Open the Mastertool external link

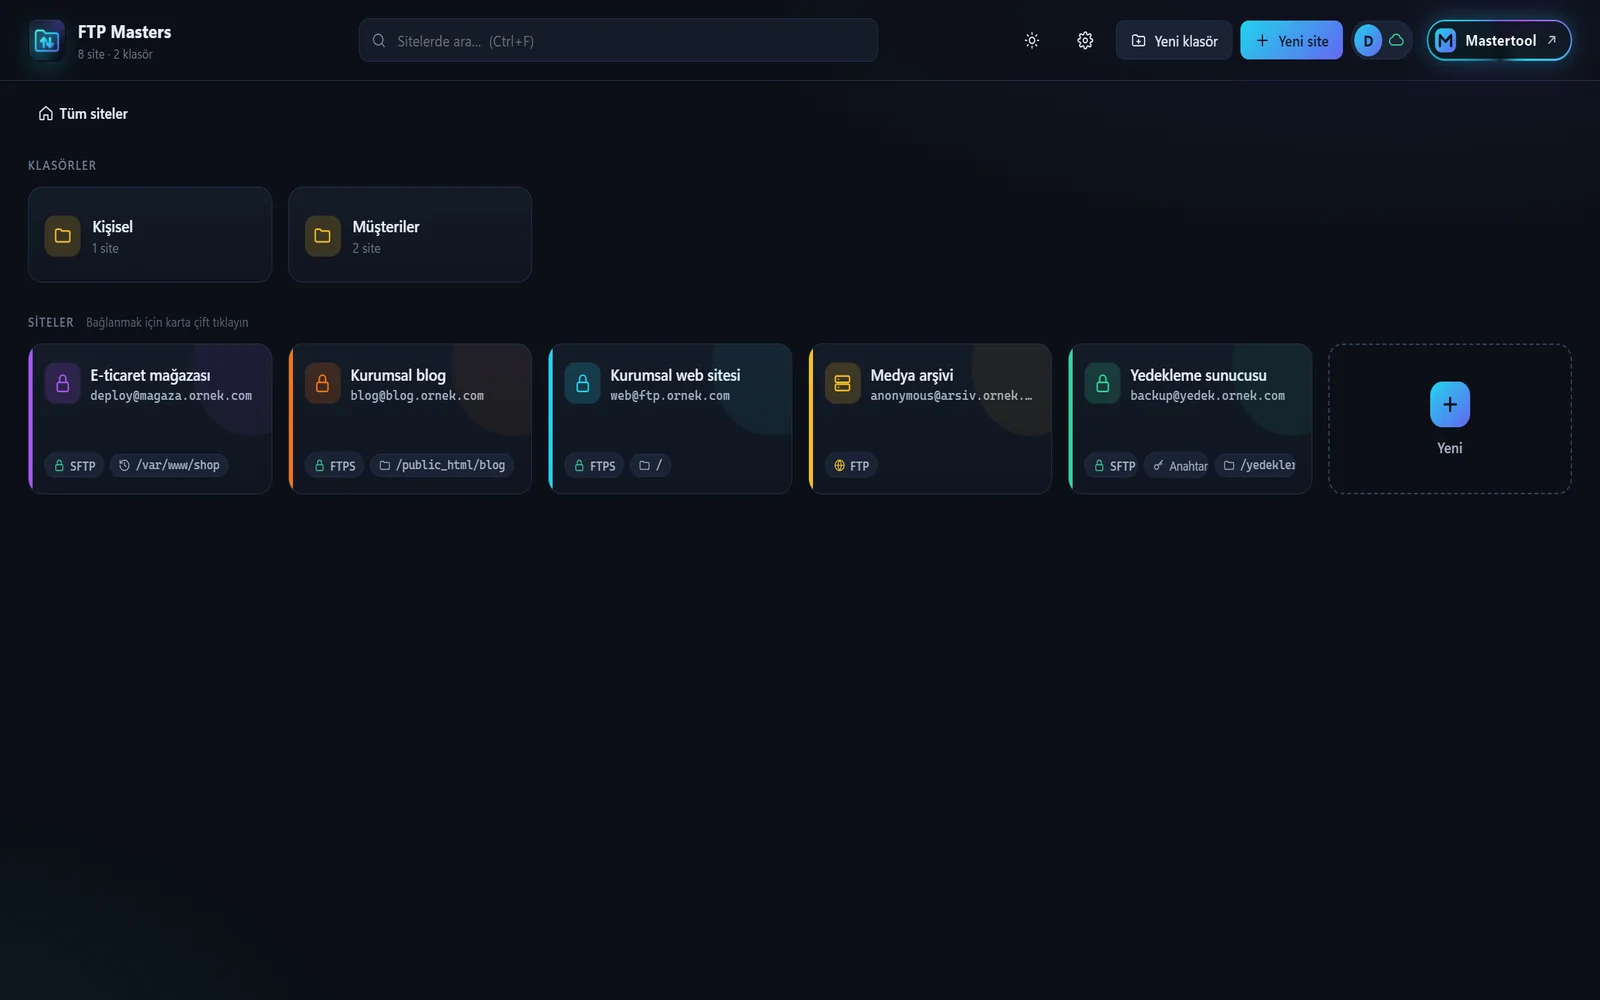1499,41
